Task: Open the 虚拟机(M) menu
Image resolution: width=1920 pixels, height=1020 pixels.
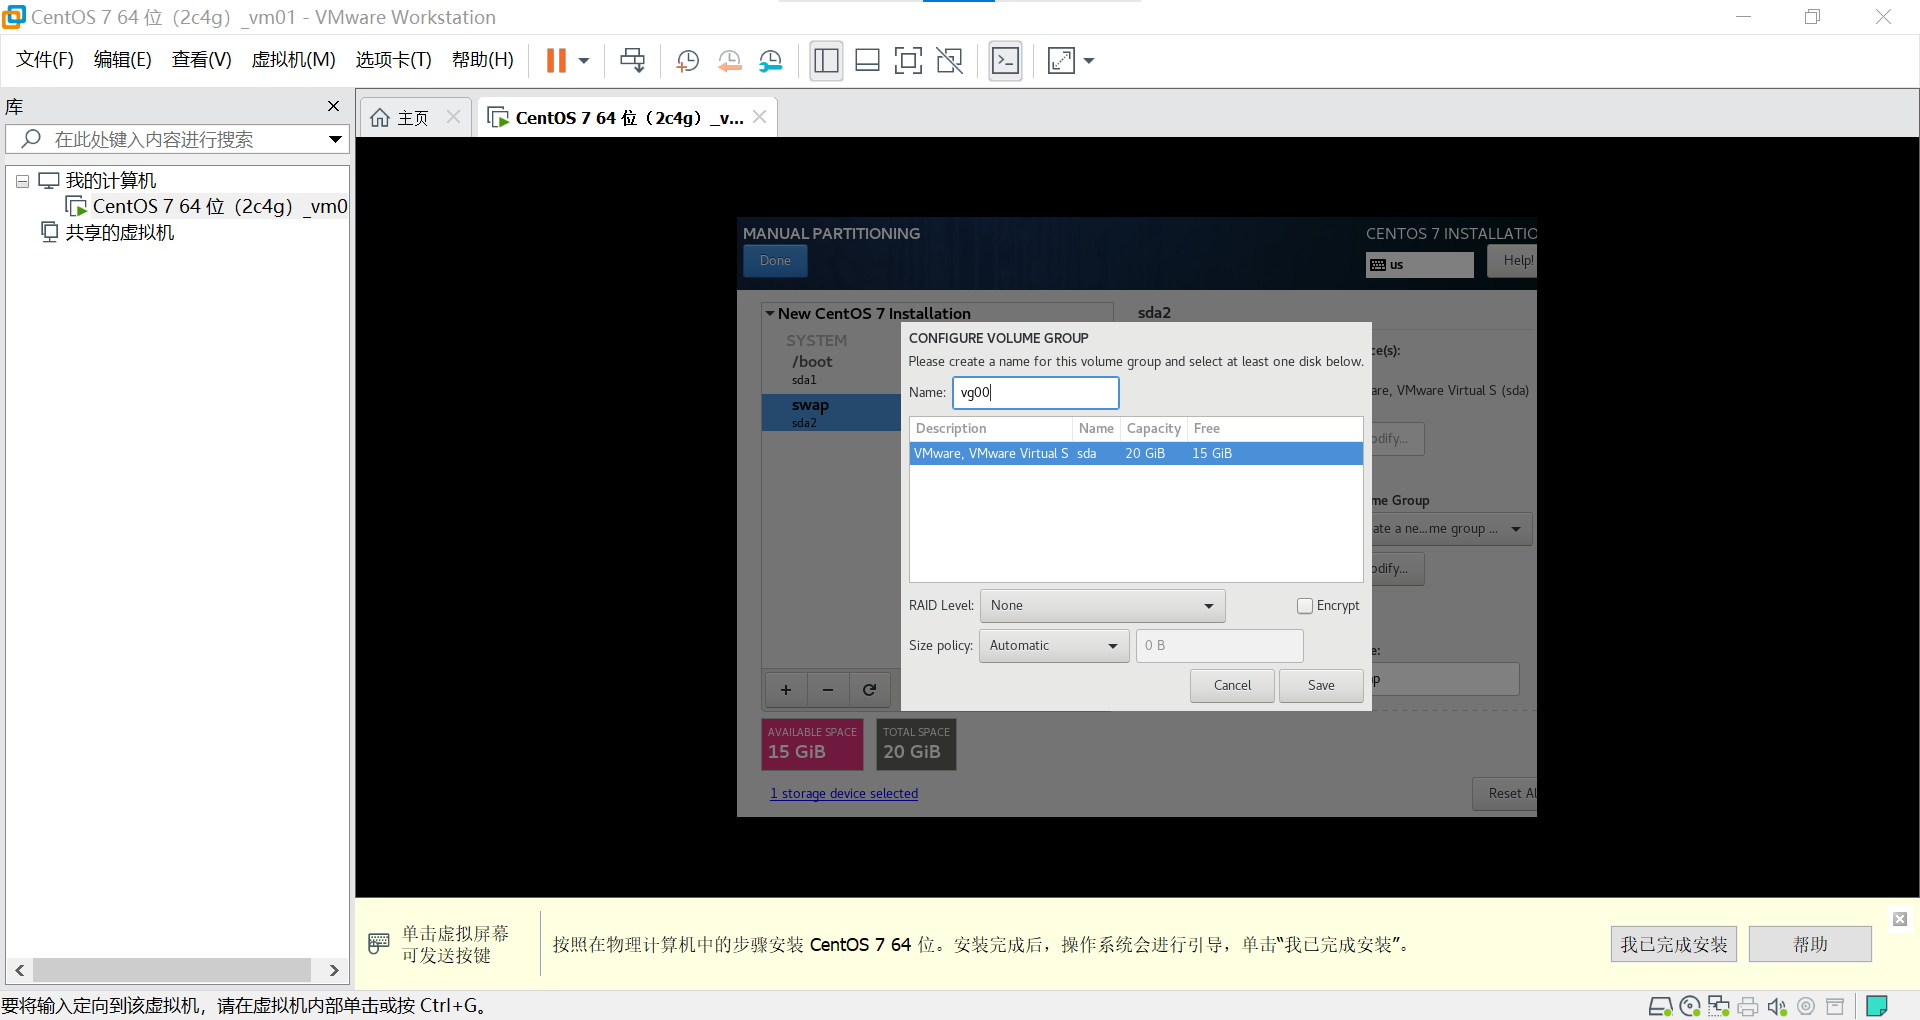Action: tap(293, 60)
